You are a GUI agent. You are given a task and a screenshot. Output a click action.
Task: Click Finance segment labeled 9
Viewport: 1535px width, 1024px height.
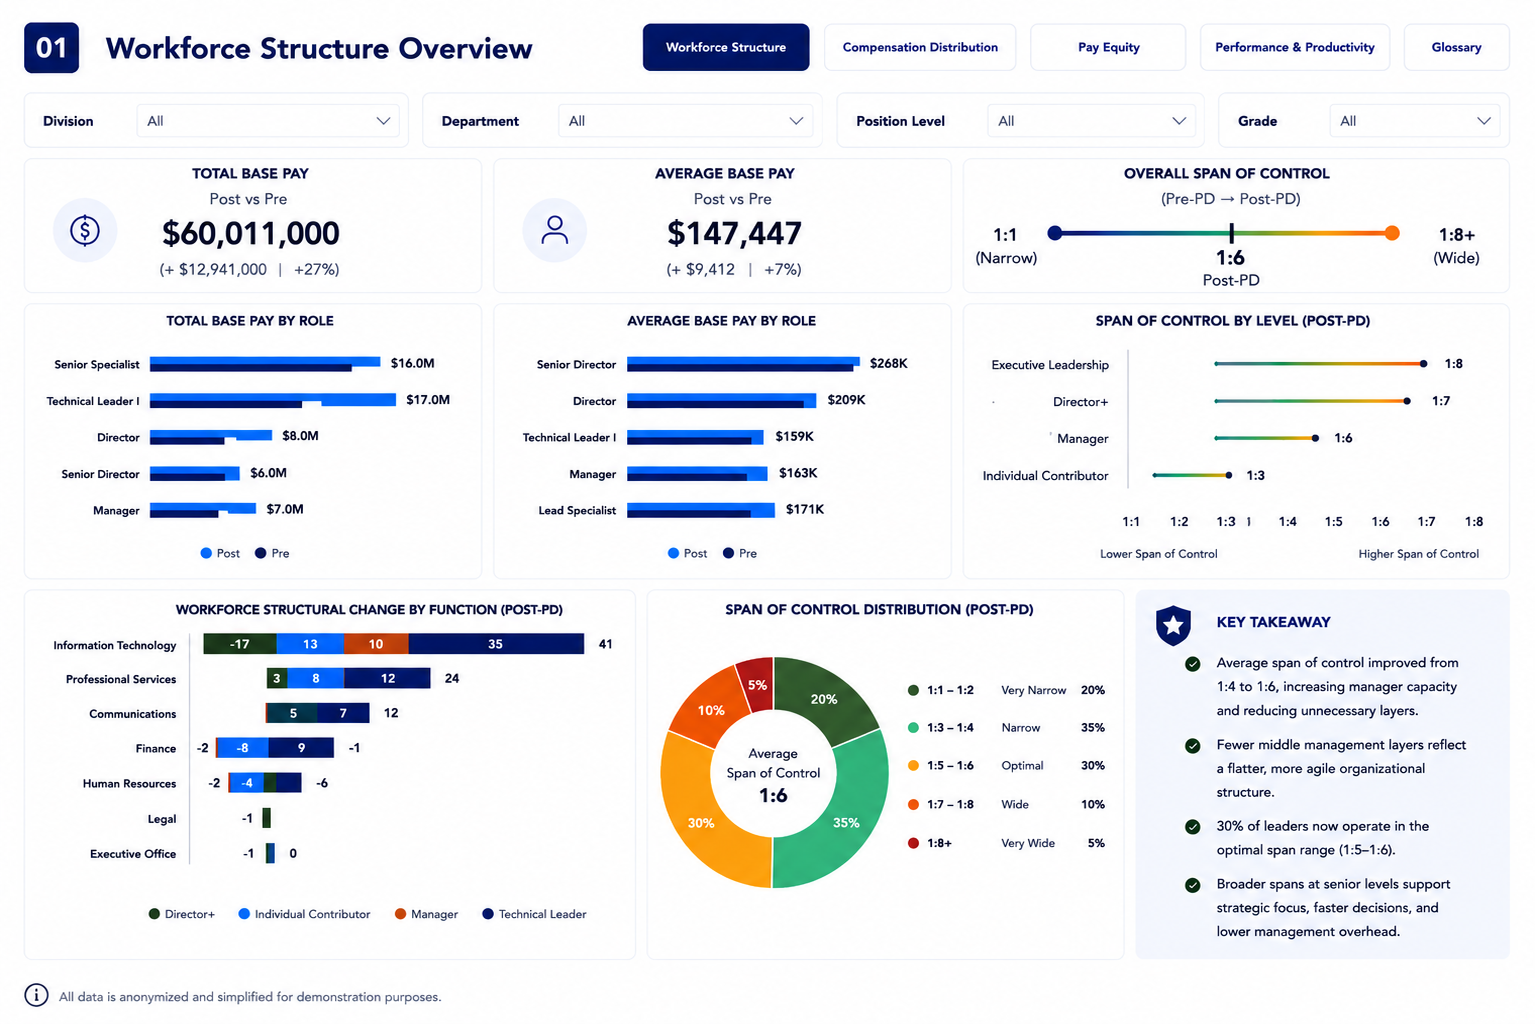[302, 747]
